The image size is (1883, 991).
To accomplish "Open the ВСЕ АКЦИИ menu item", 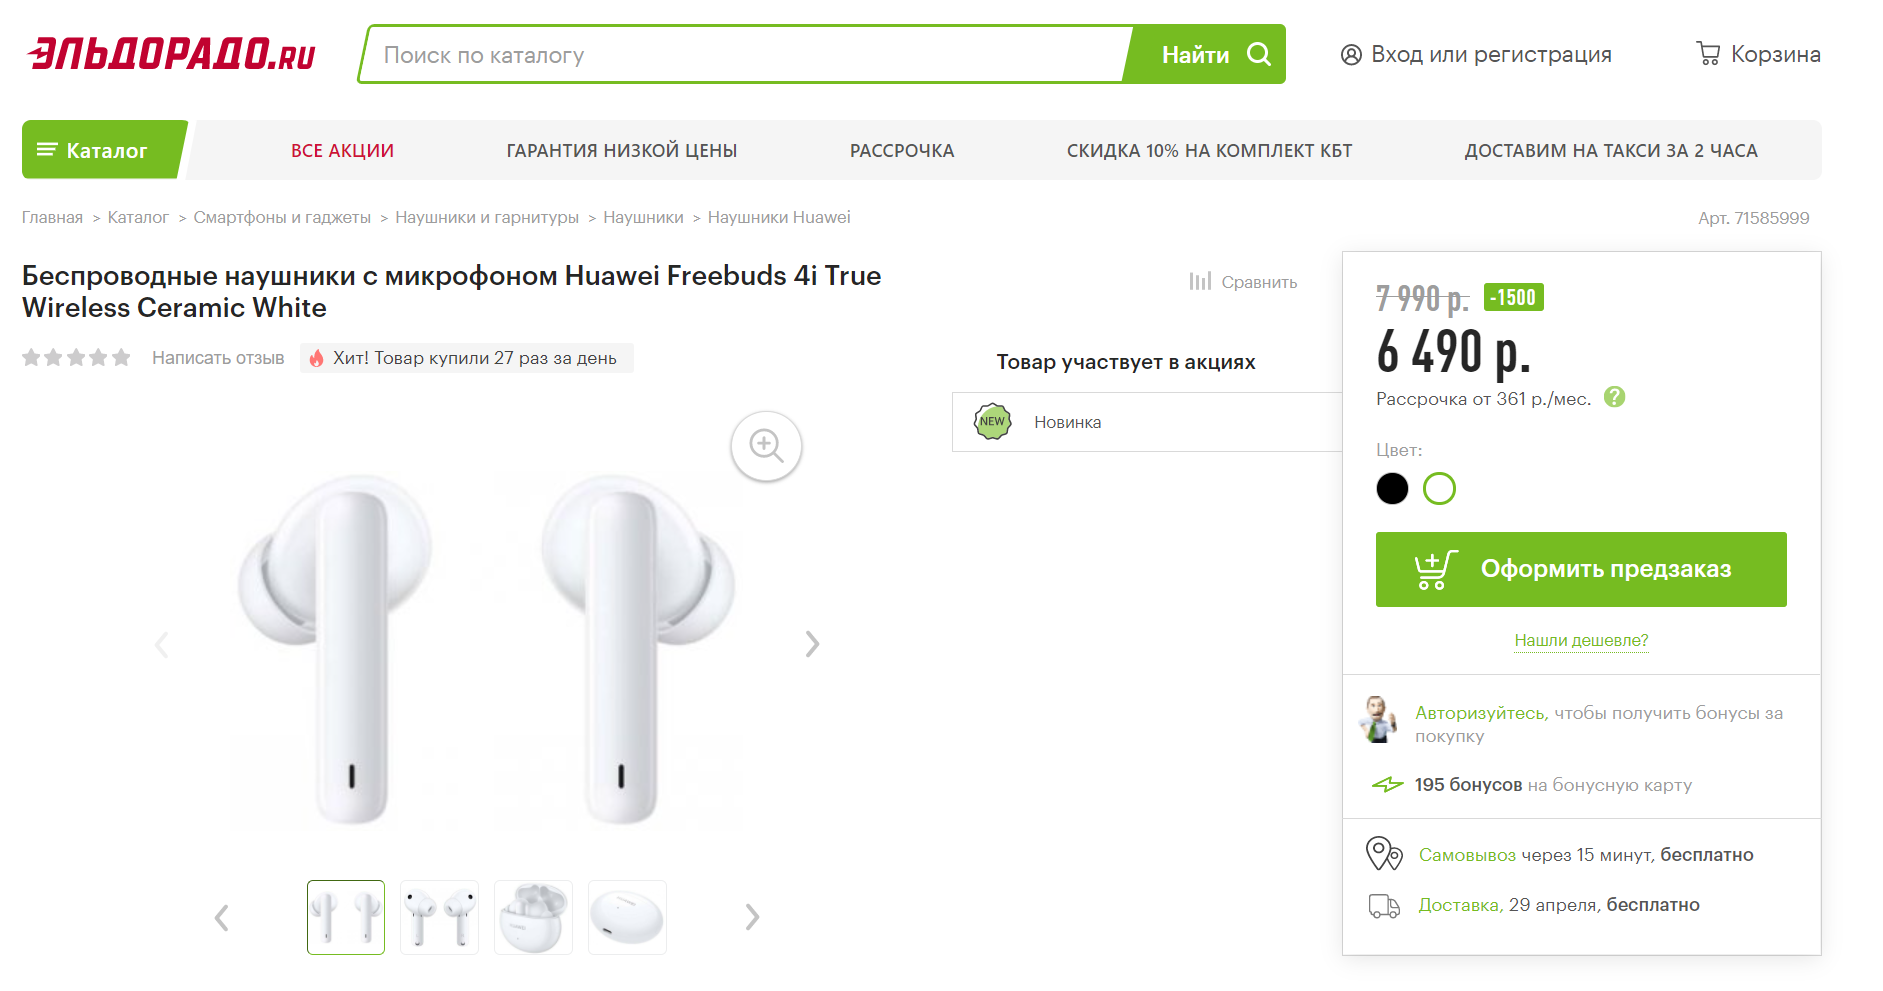I will pos(342,151).
